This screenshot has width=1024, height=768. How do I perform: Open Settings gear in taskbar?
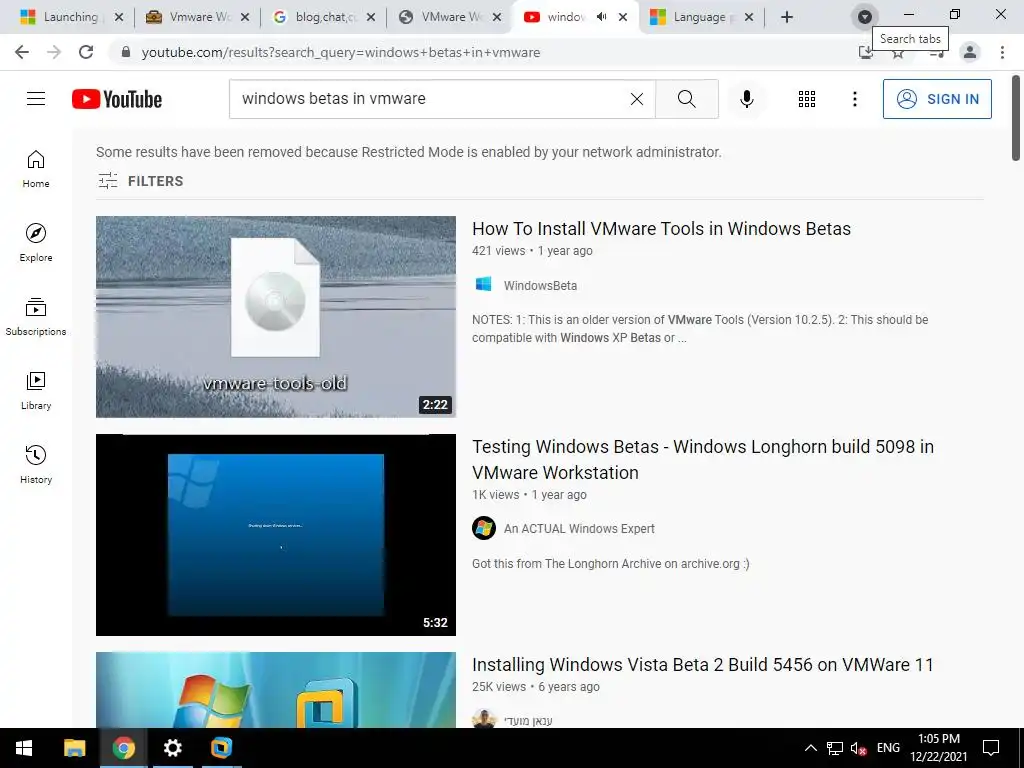click(x=172, y=748)
